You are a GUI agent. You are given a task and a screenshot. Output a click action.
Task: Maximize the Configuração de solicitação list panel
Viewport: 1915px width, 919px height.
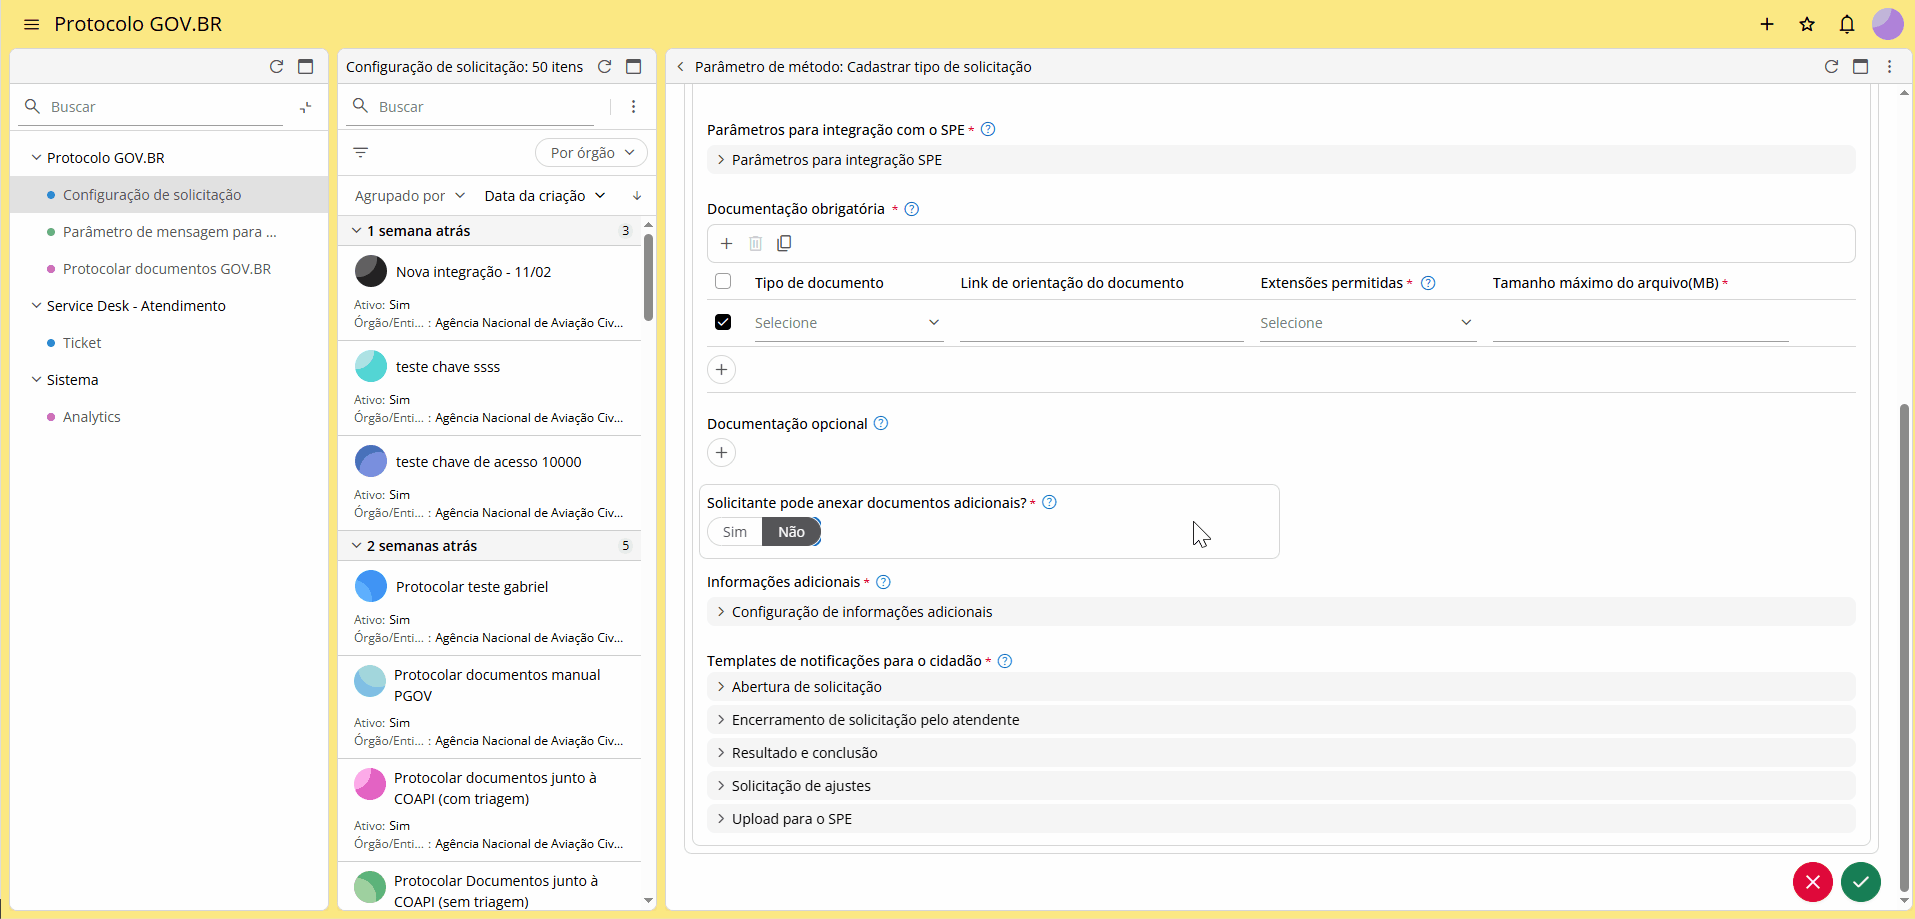634,67
